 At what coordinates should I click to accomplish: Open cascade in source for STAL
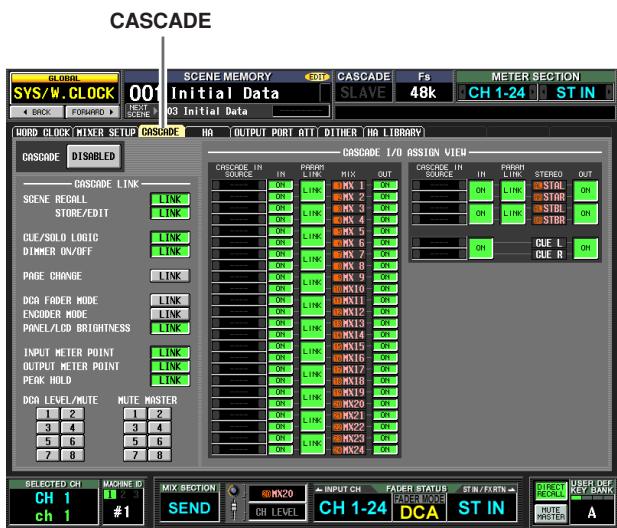pyautogui.click(x=439, y=185)
